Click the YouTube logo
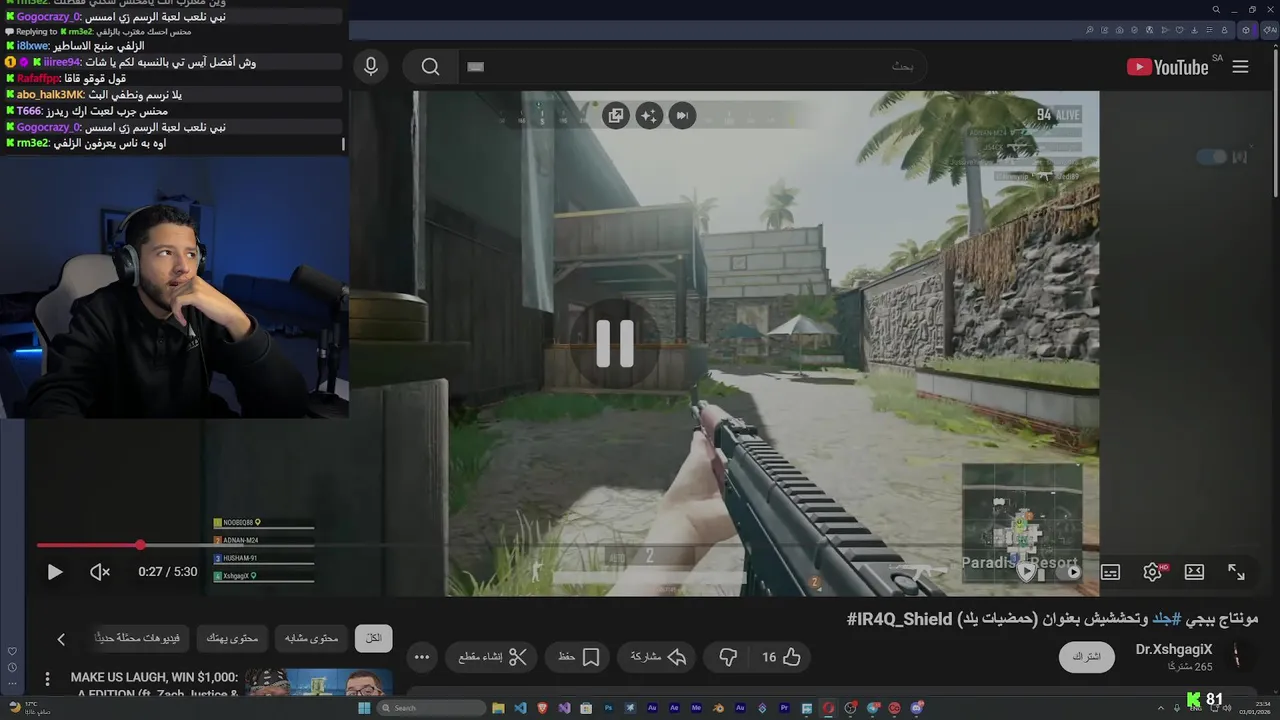The height and width of the screenshot is (720, 1280). pos(1168,67)
